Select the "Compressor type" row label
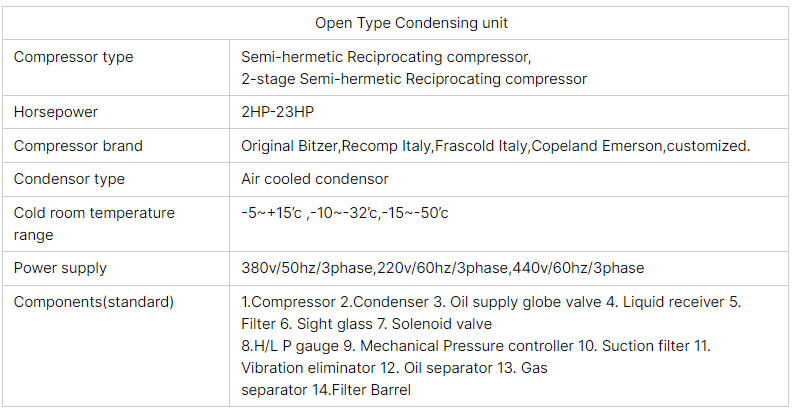This screenshot has height=411, width=792. click(73, 57)
